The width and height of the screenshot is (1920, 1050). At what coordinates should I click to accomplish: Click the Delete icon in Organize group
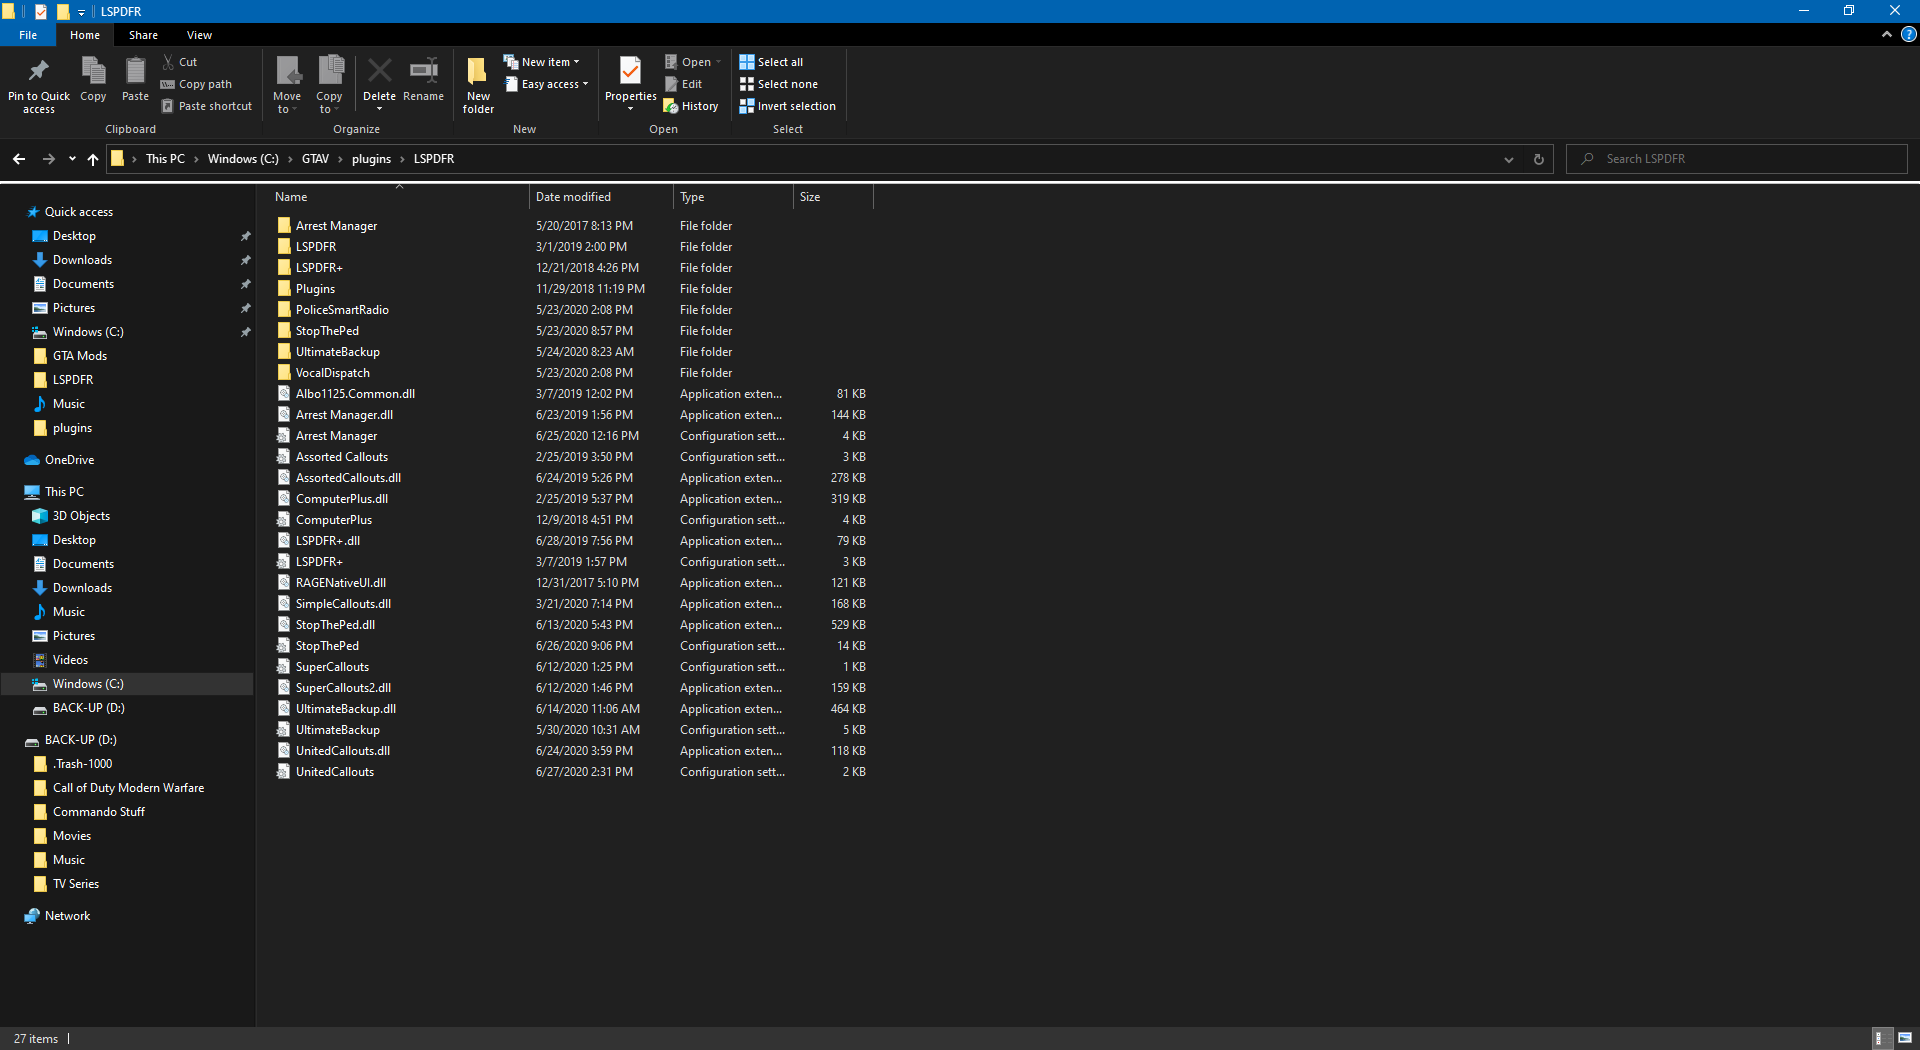pos(379,71)
